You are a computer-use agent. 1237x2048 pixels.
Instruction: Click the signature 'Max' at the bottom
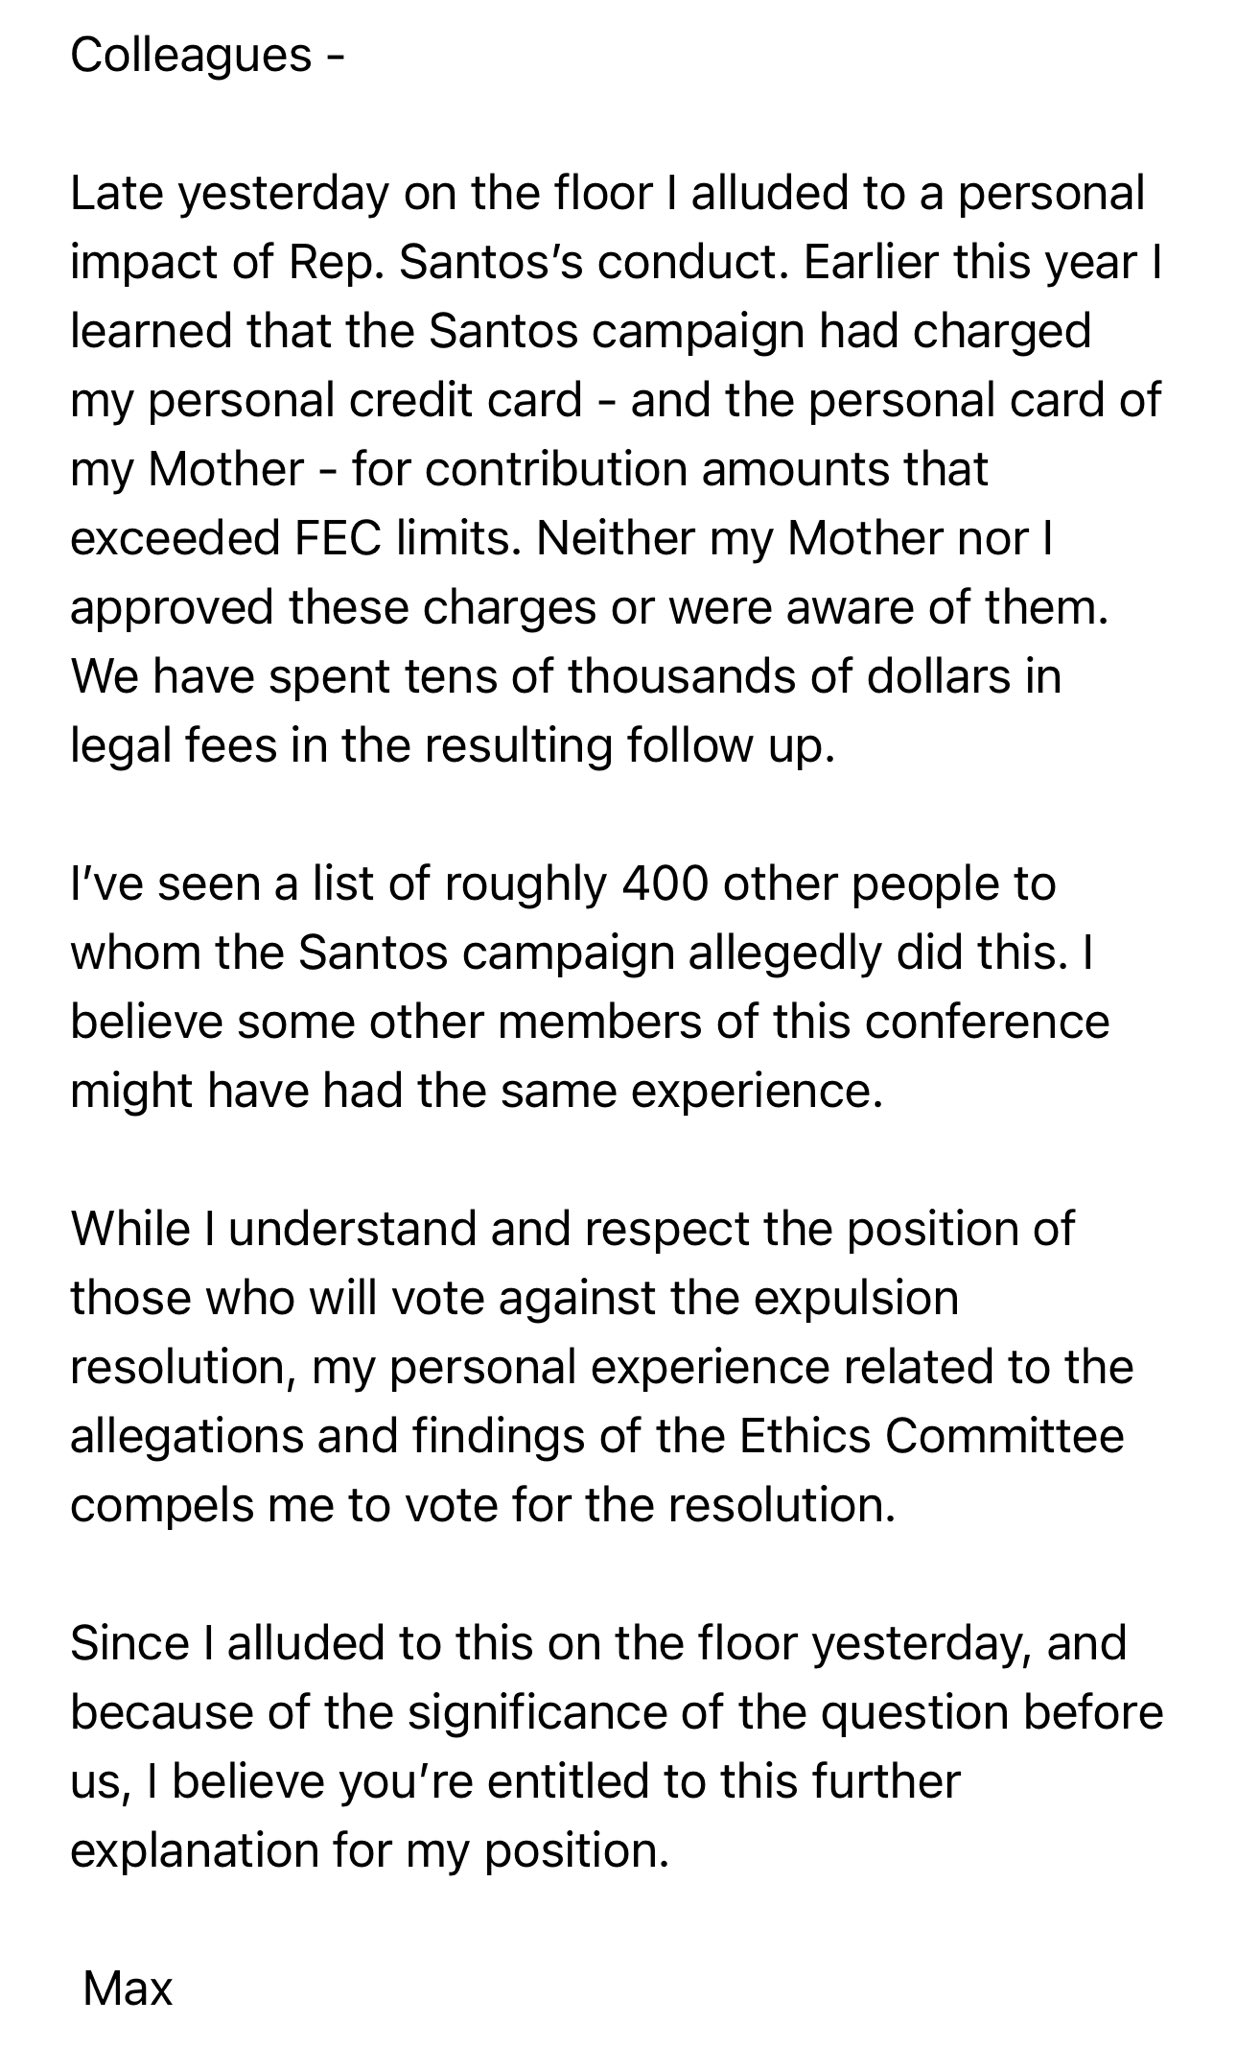coord(128,1988)
